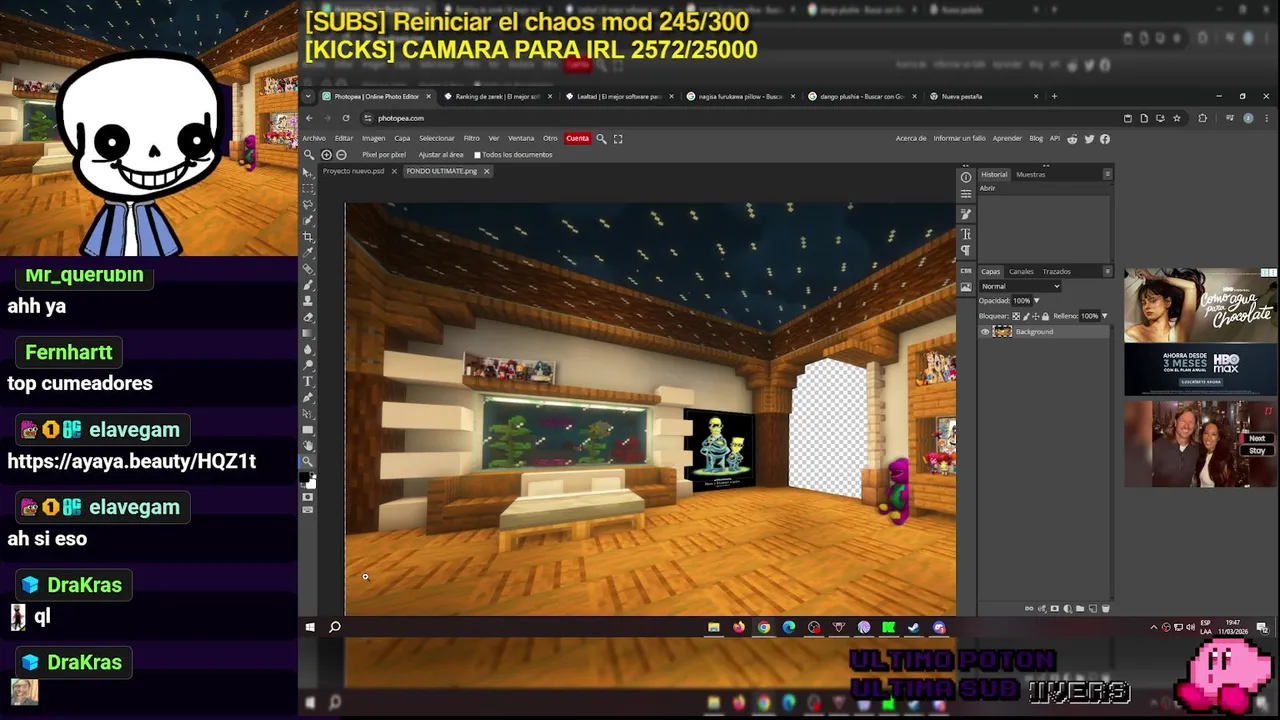Image resolution: width=1280 pixels, height=720 pixels.
Task: Select the Brush tool
Action: (x=308, y=283)
